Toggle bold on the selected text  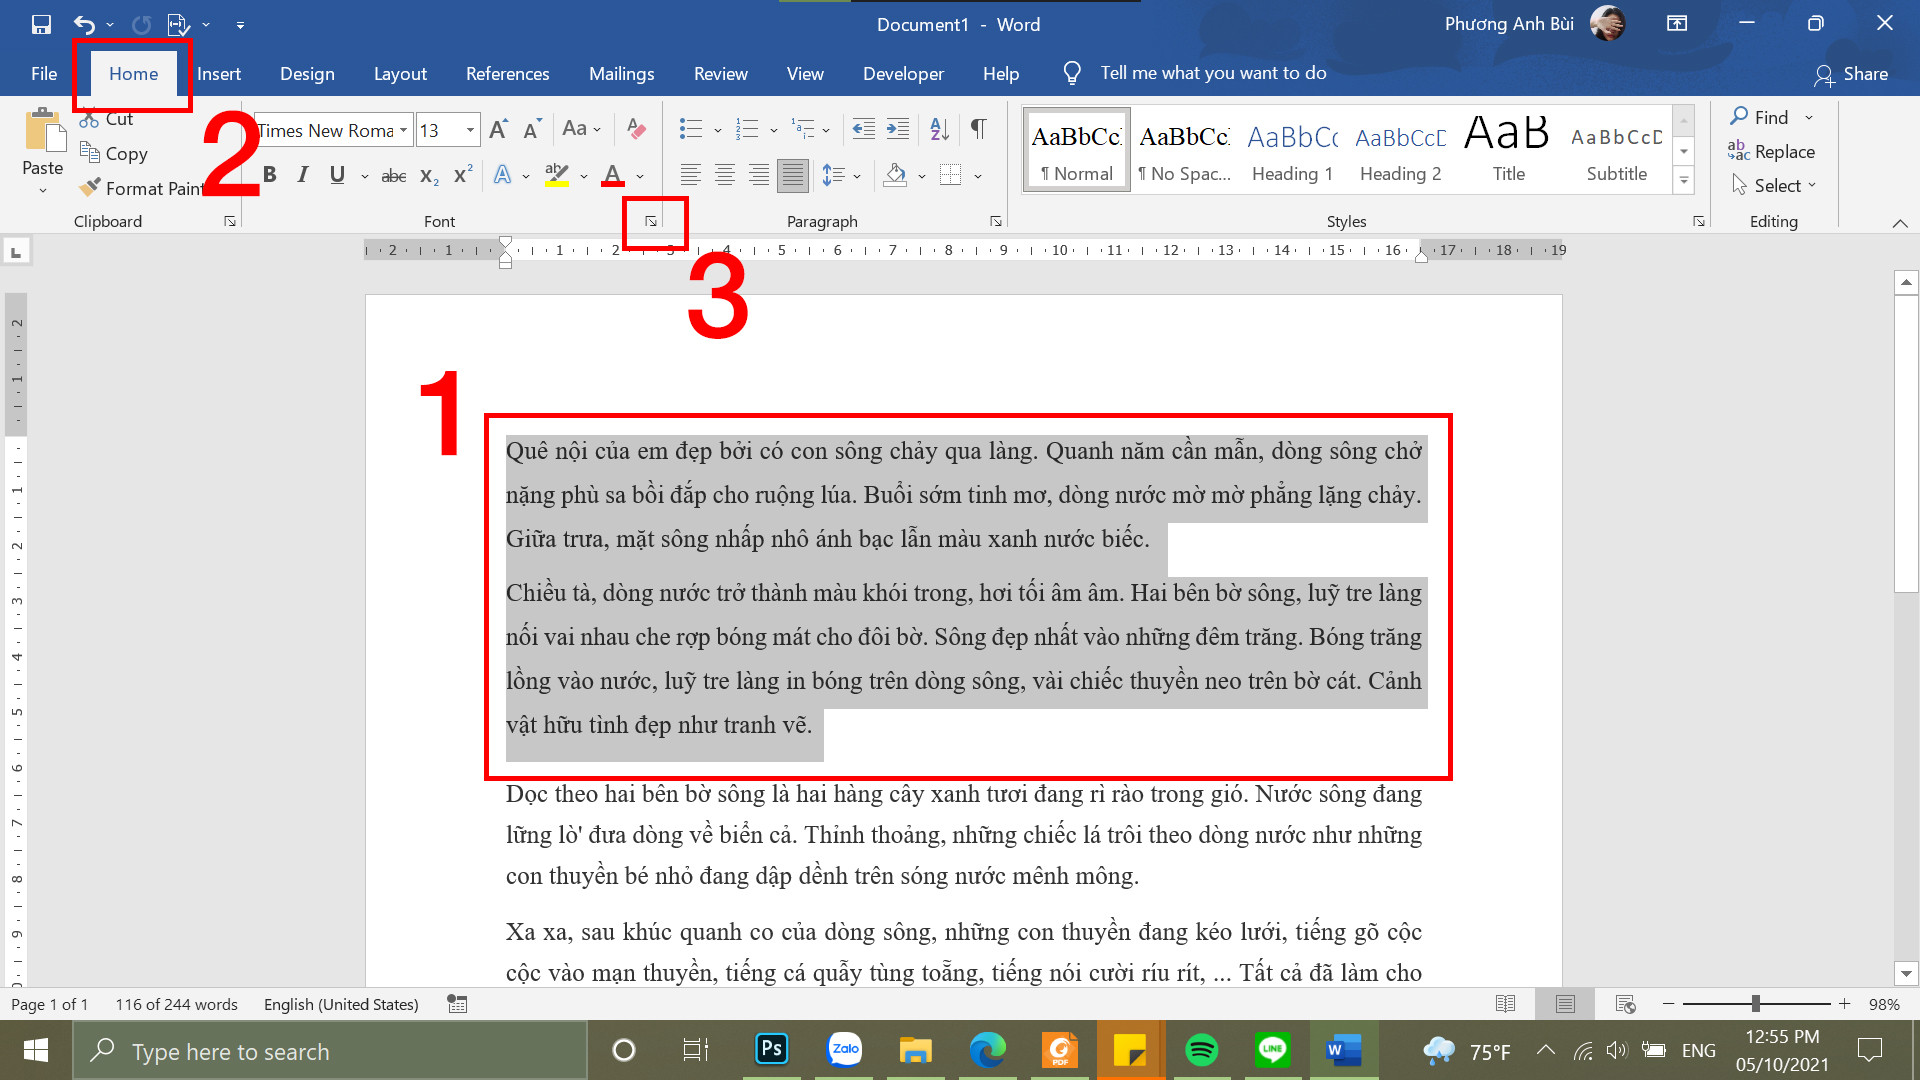click(269, 174)
